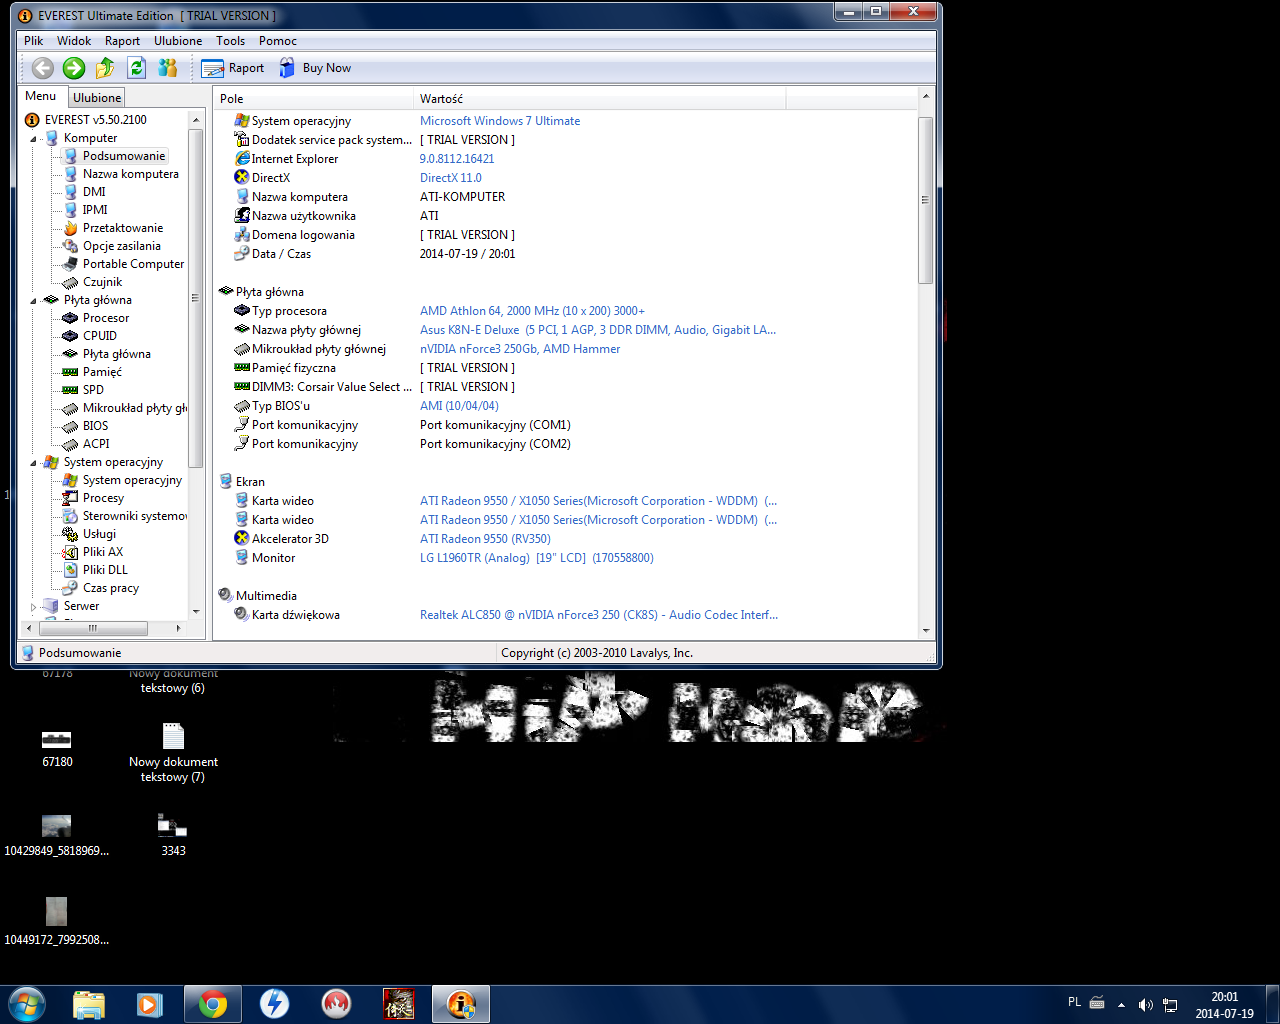Open Windows Explorer from the taskbar
The width and height of the screenshot is (1280, 1024).
(x=88, y=1004)
